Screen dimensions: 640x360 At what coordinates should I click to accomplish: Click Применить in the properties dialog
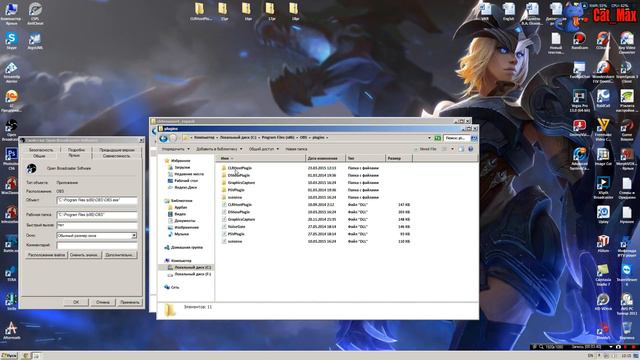click(x=130, y=302)
